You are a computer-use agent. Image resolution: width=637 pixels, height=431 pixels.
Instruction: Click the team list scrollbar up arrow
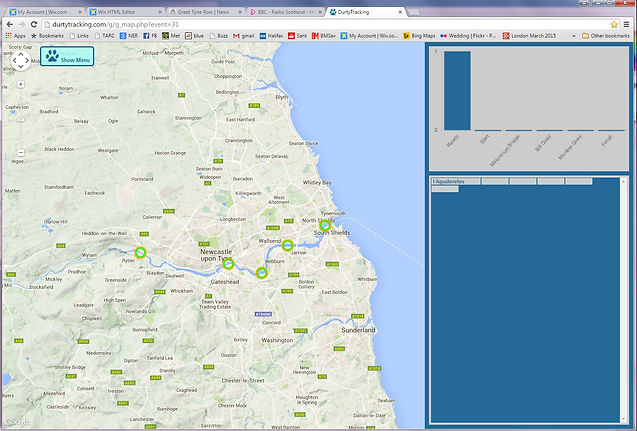624,182
